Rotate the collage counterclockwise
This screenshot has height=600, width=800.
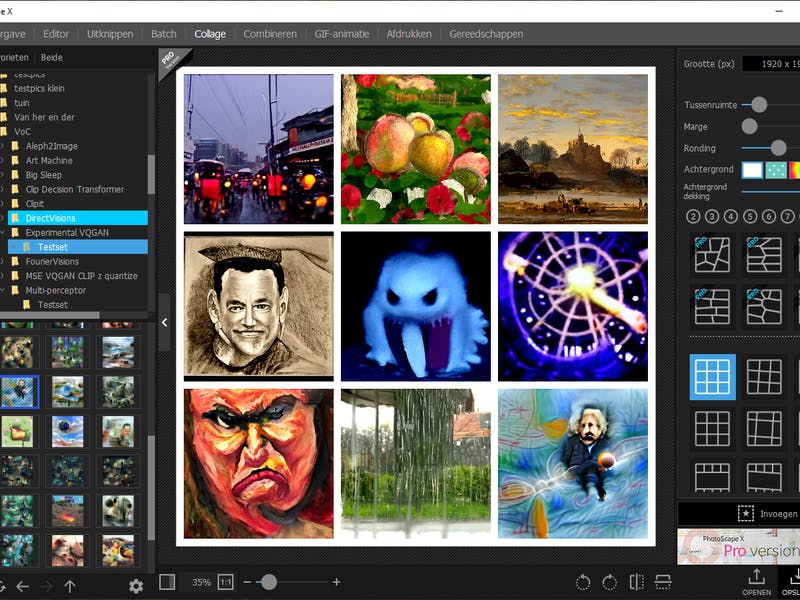pos(583,582)
